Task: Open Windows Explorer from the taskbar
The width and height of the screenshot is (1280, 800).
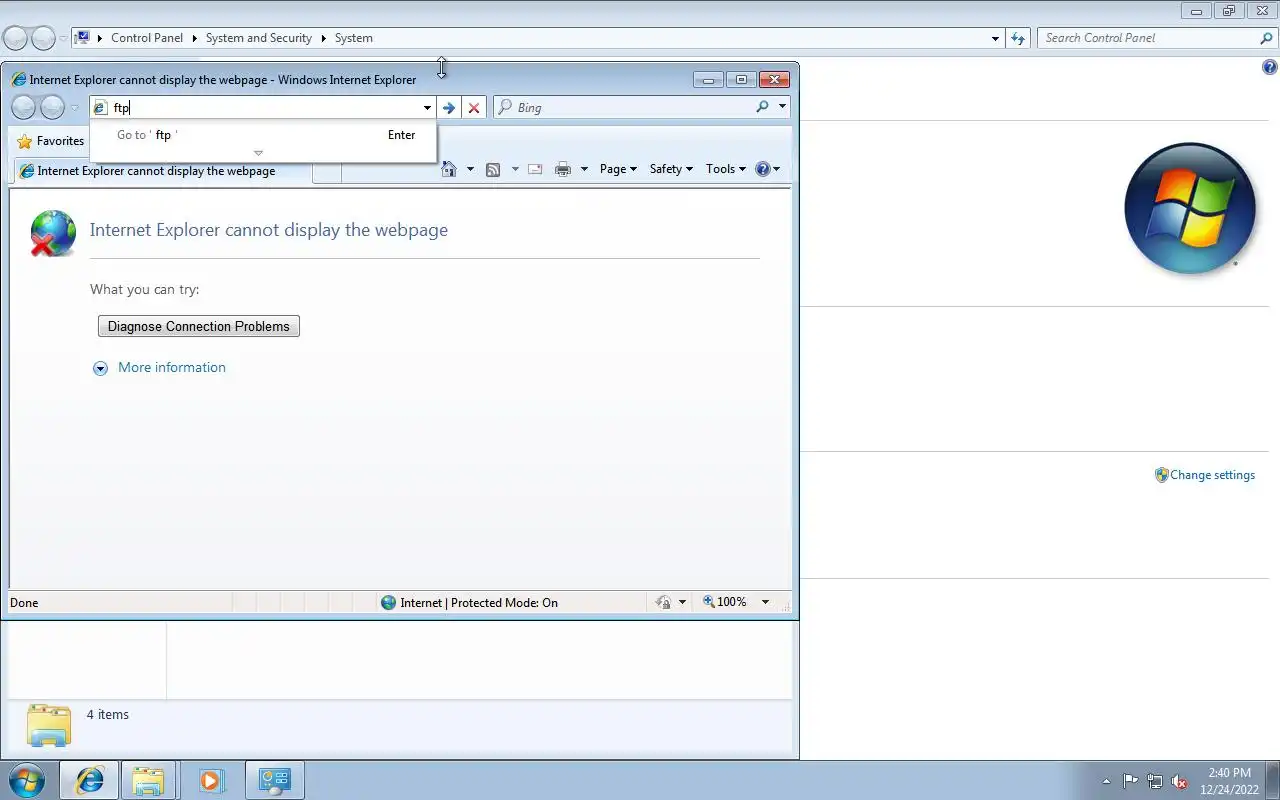Action: click(x=148, y=780)
